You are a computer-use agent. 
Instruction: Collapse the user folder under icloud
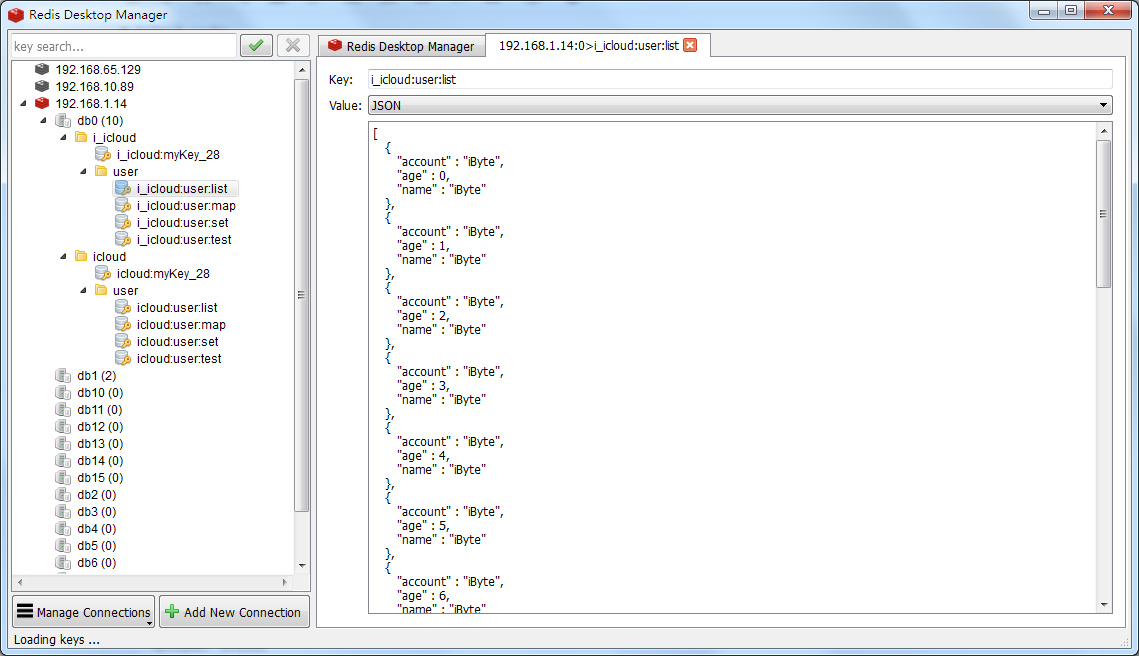pos(84,291)
